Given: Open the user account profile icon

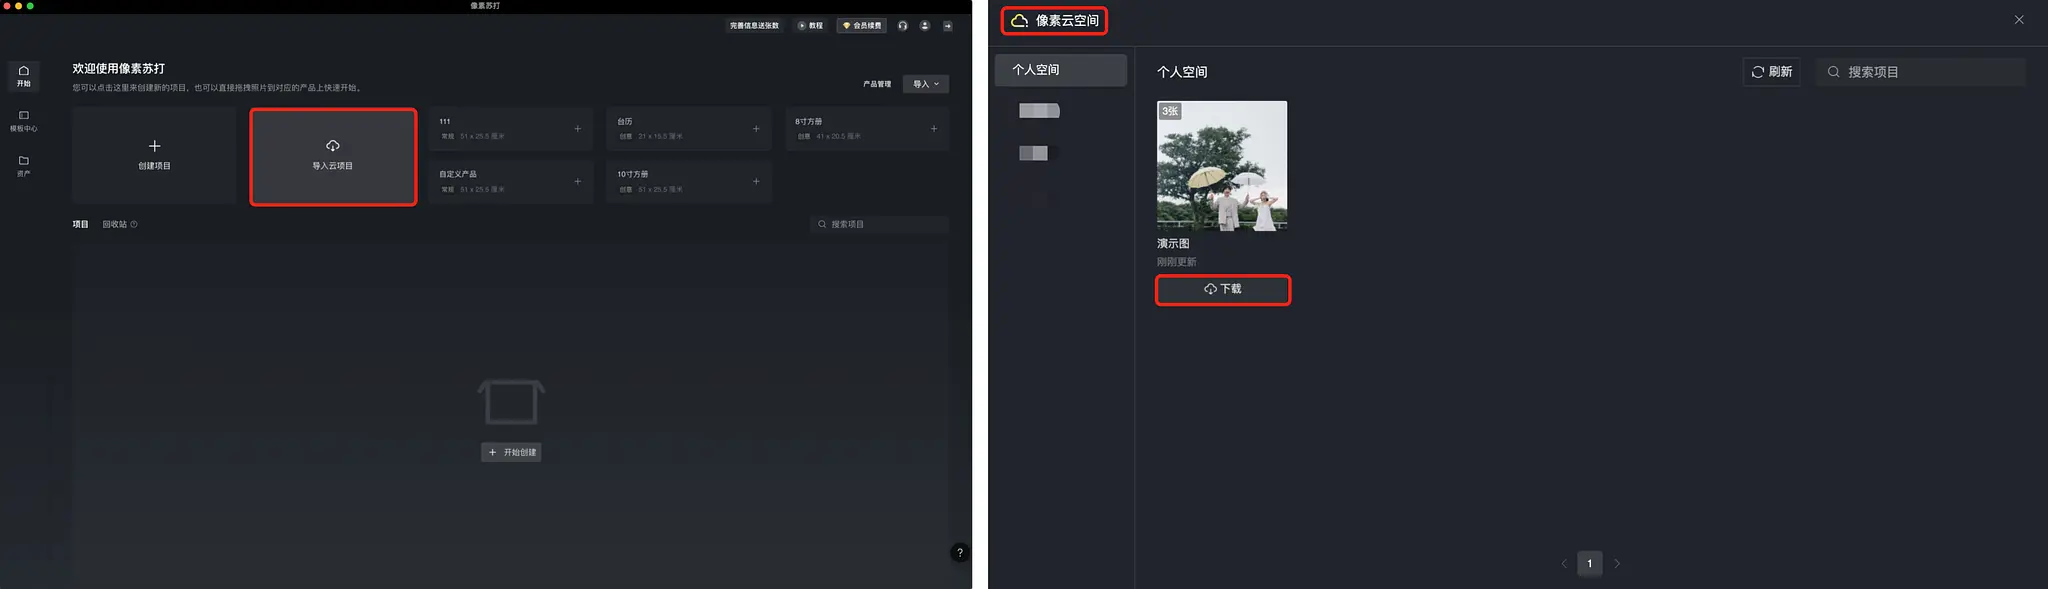Looking at the screenshot, I should pos(924,26).
